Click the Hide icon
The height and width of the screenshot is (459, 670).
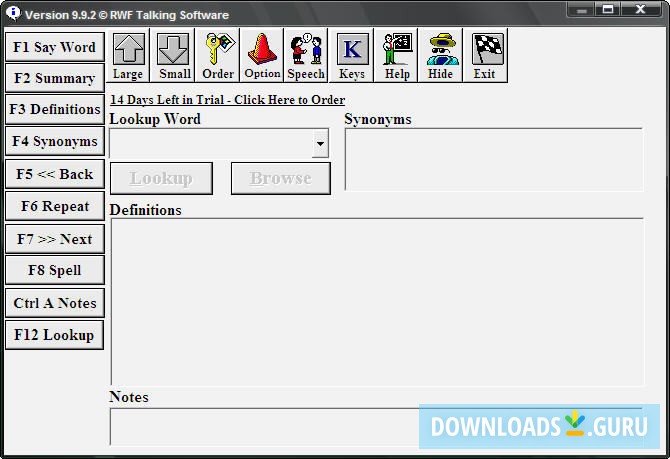(x=441, y=56)
